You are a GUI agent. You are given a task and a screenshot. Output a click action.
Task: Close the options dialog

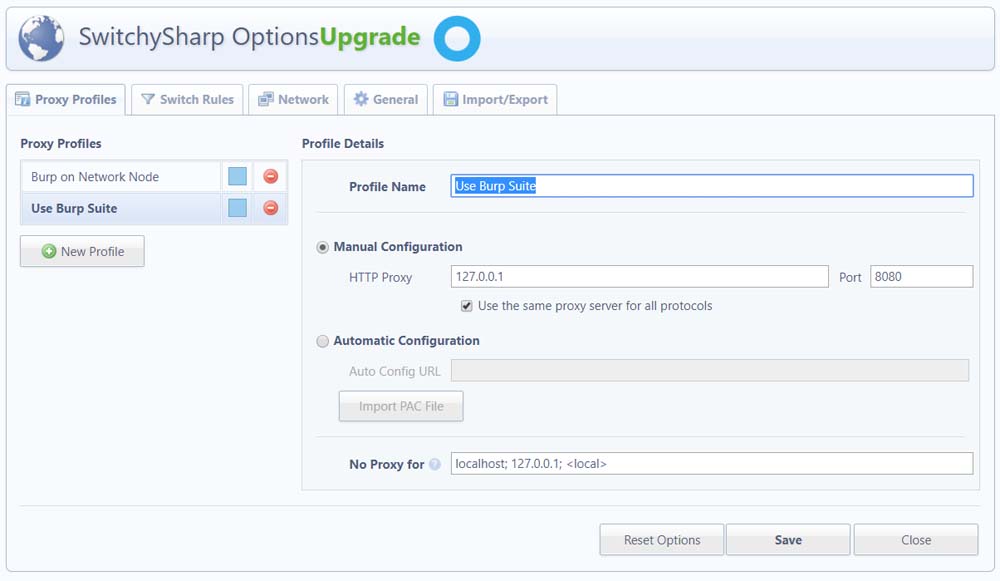pos(916,540)
